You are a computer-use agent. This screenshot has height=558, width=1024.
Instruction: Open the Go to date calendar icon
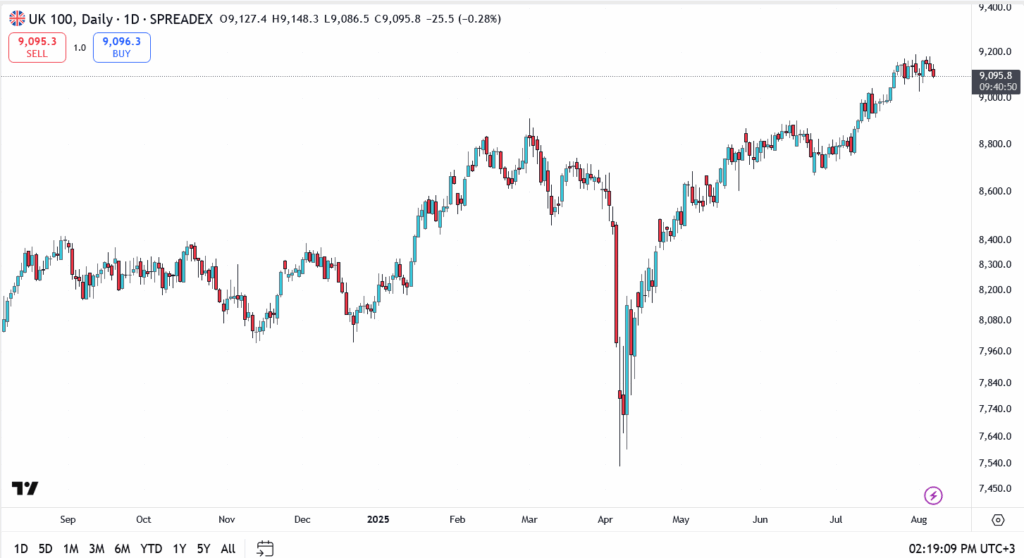click(x=265, y=548)
